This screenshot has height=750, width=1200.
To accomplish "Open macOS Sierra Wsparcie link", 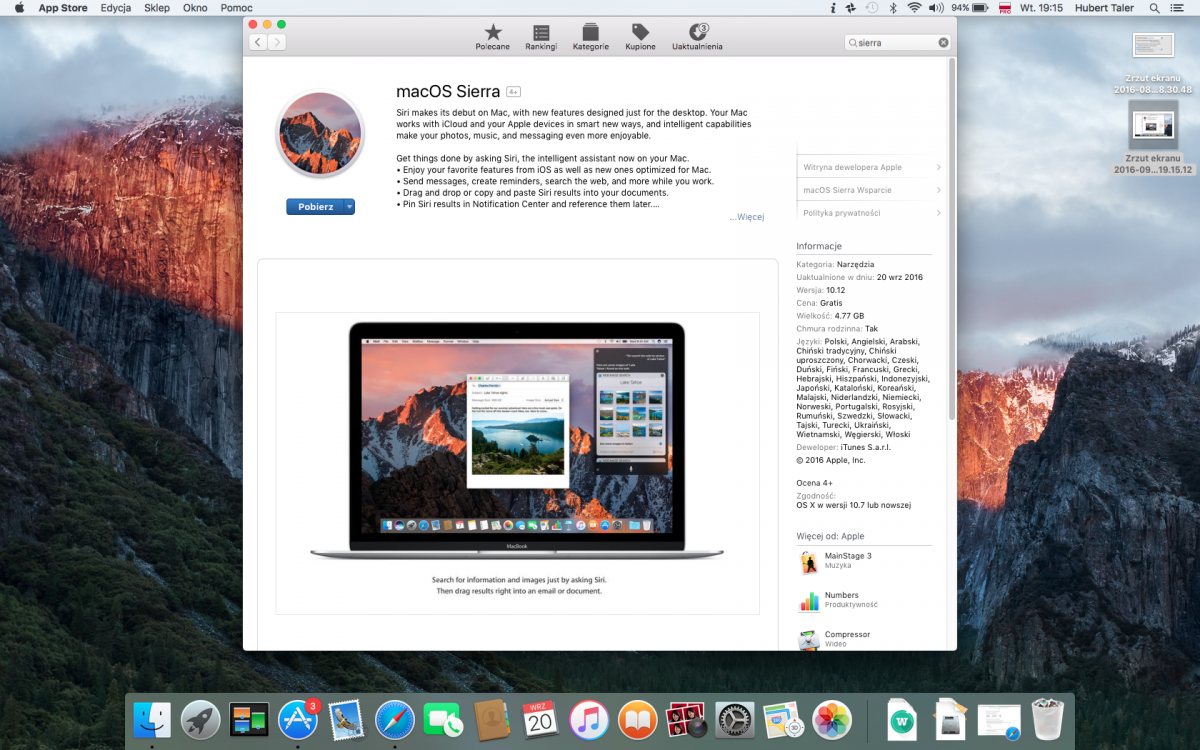I will tap(870, 190).
